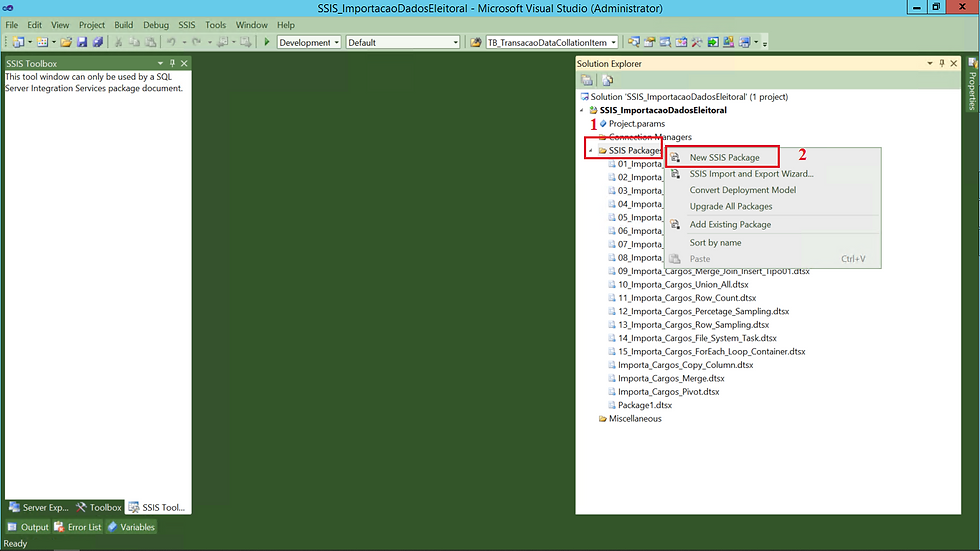
Task: Click the Miscellaneous folder icon
Action: (602, 419)
